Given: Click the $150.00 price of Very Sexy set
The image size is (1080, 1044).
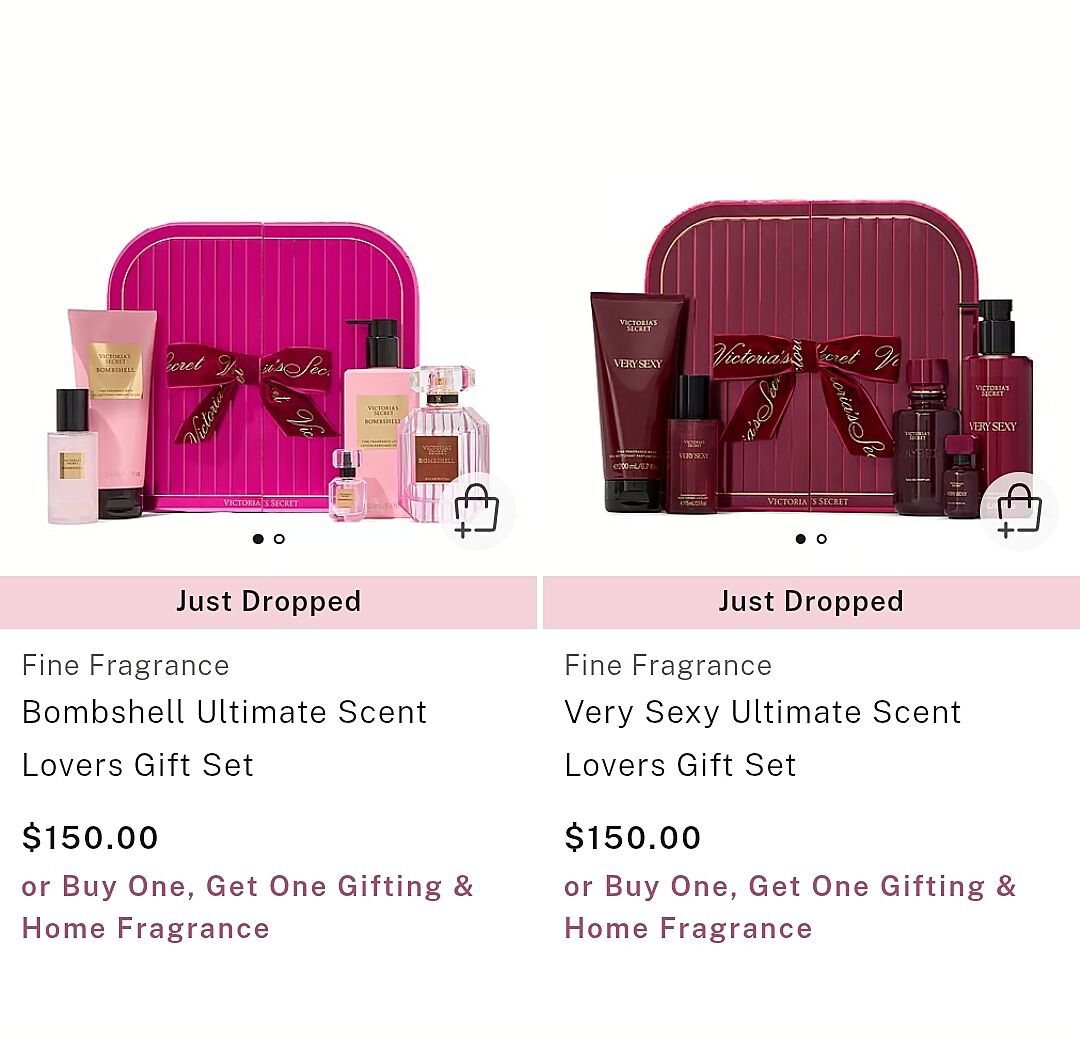Looking at the screenshot, I should point(632,837).
